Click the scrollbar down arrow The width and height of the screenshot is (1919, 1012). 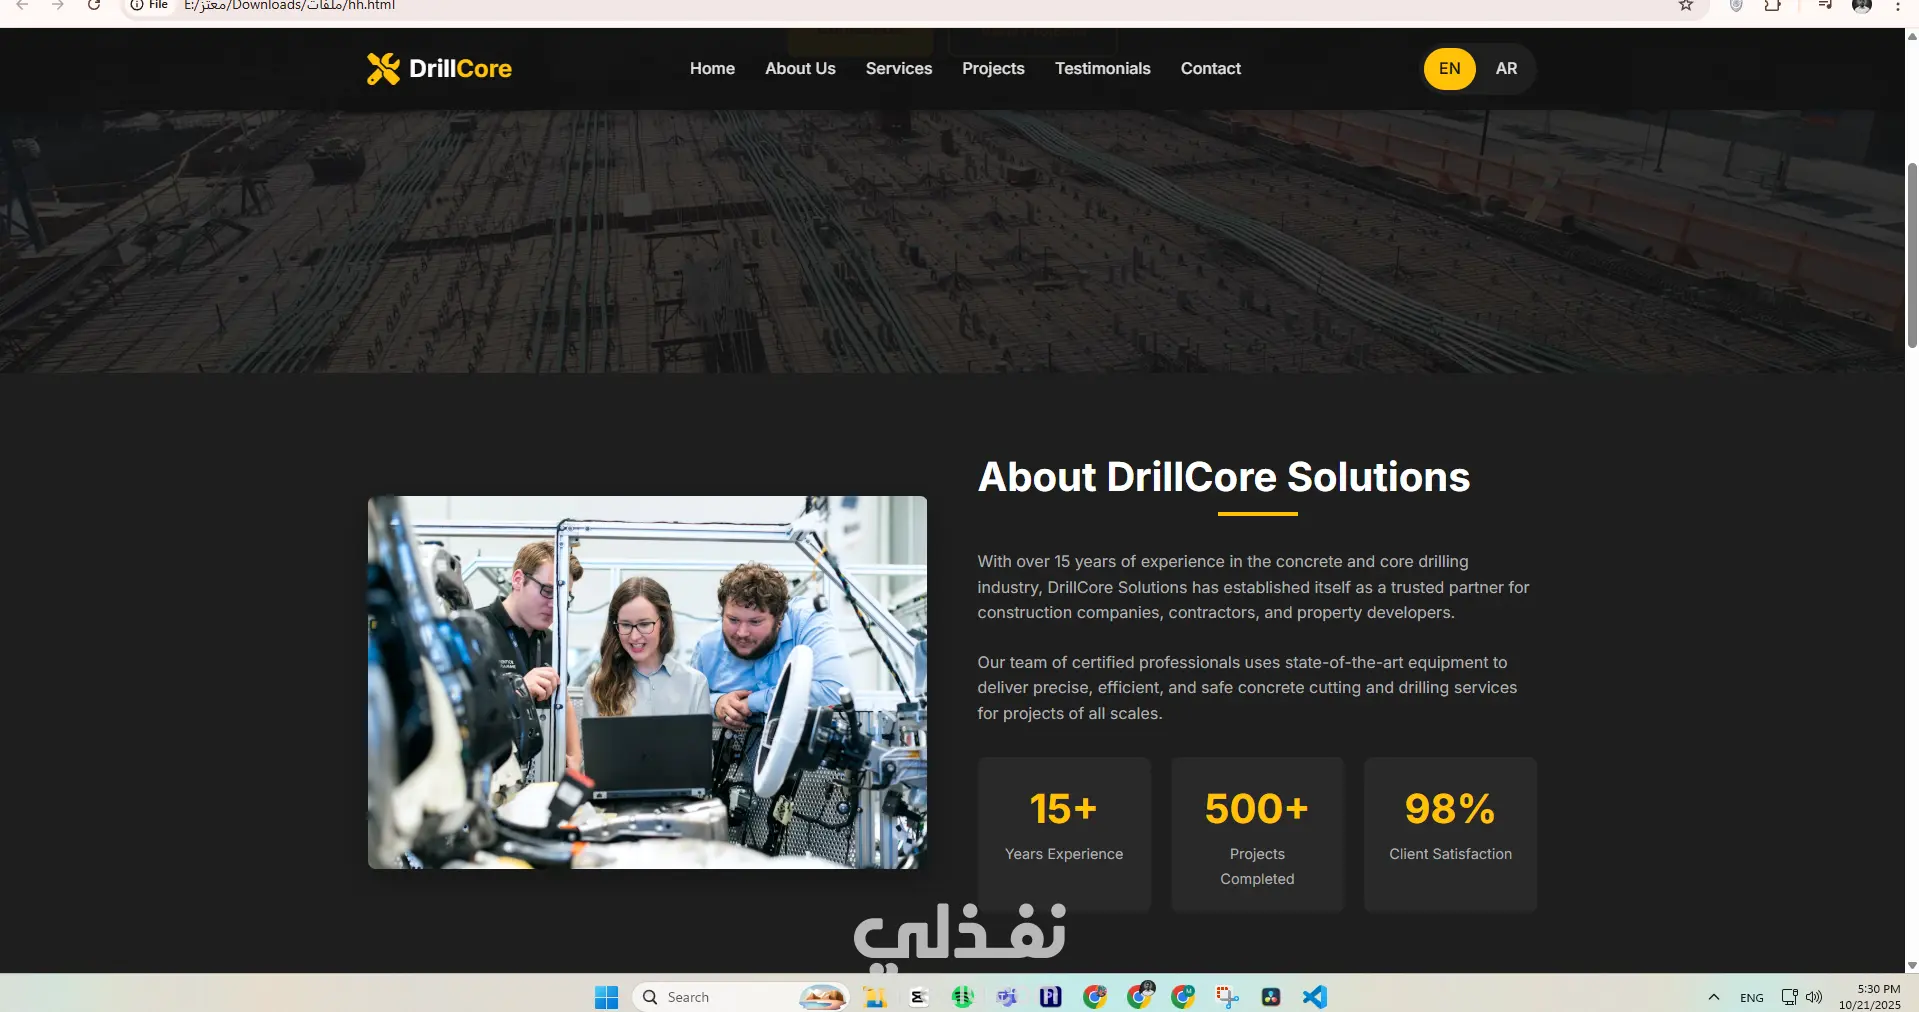(1912, 965)
